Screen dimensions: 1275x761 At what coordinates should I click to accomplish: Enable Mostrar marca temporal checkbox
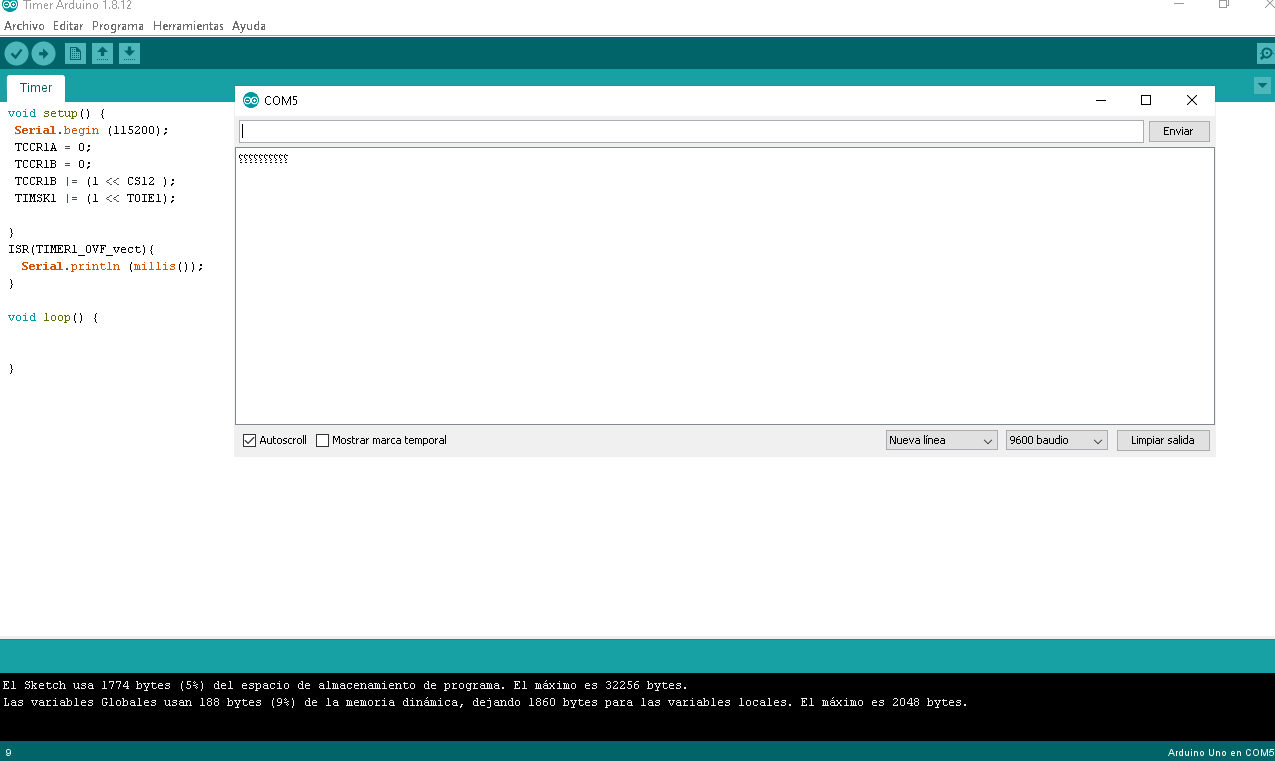point(322,440)
